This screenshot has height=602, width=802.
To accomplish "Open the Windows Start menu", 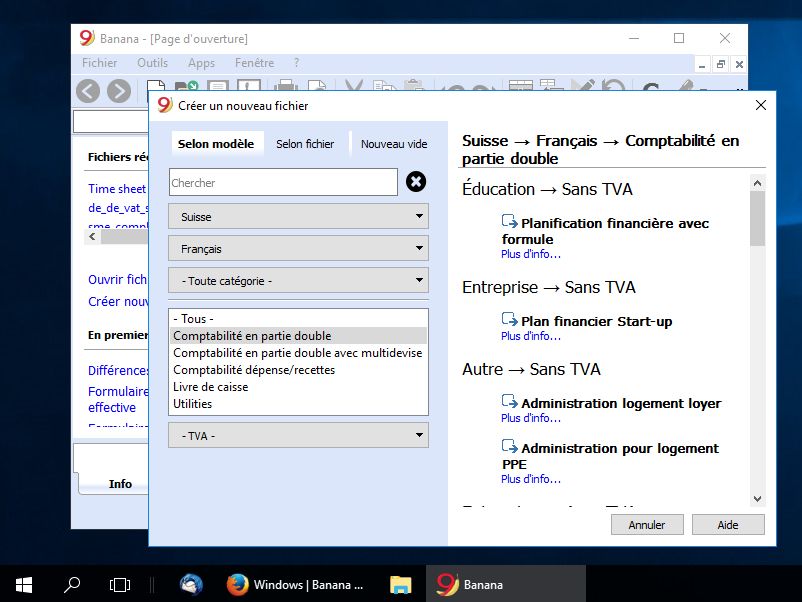I will pyautogui.click(x=24, y=585).
